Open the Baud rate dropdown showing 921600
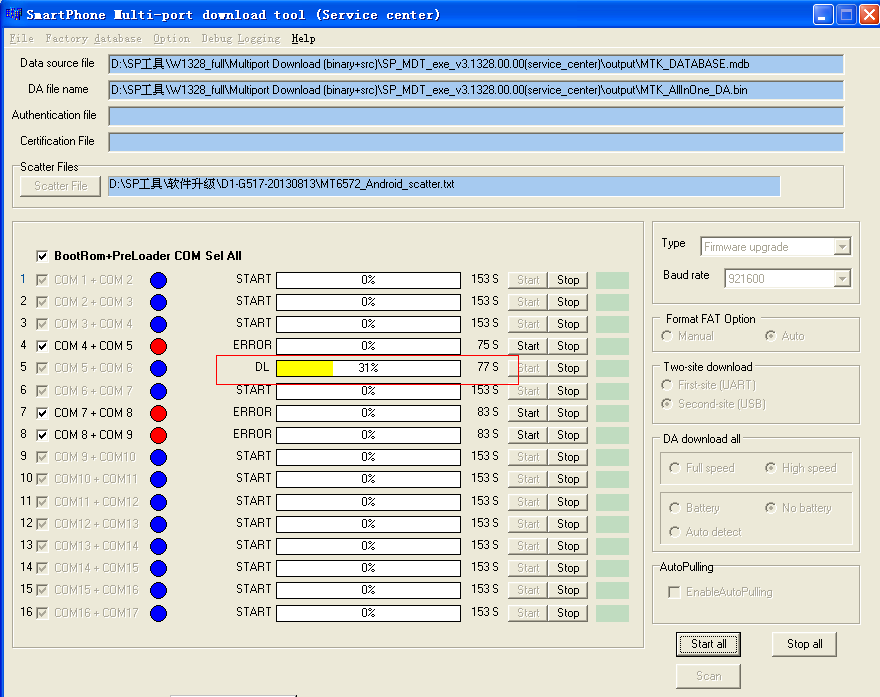 pyautogui.click(x=787, y=278)
